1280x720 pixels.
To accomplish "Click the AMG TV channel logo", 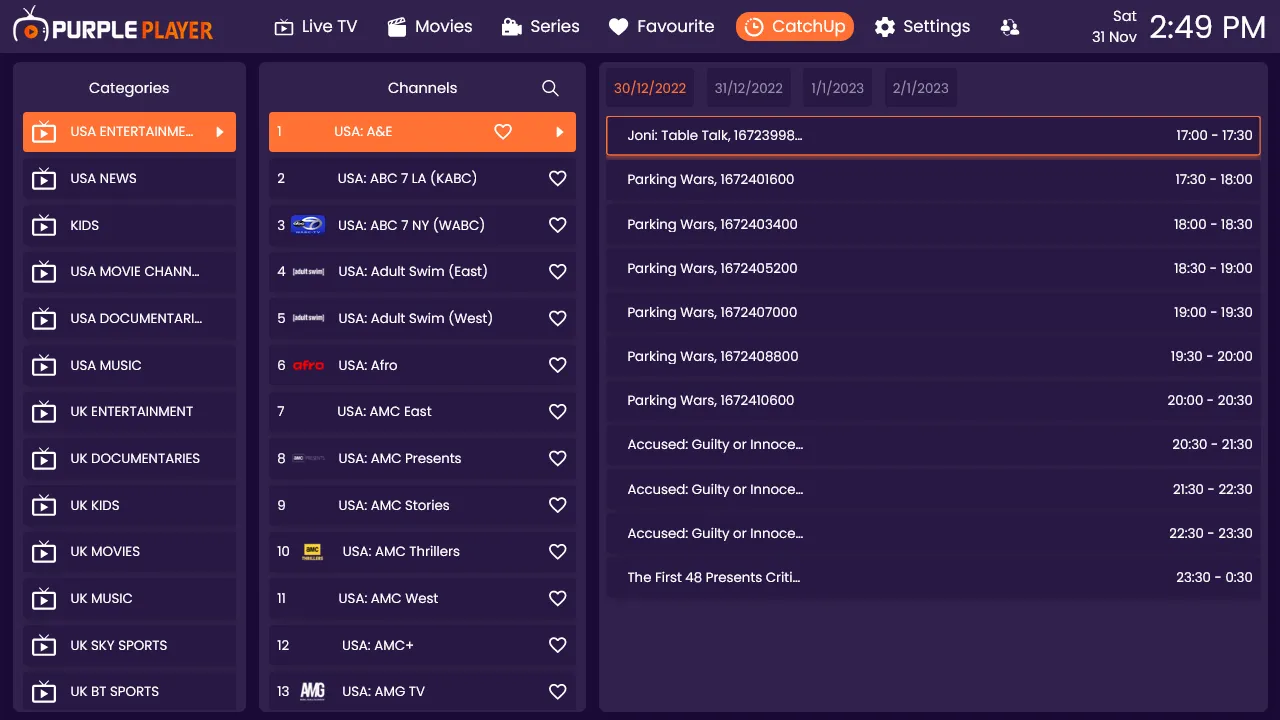I will (312, 691).
